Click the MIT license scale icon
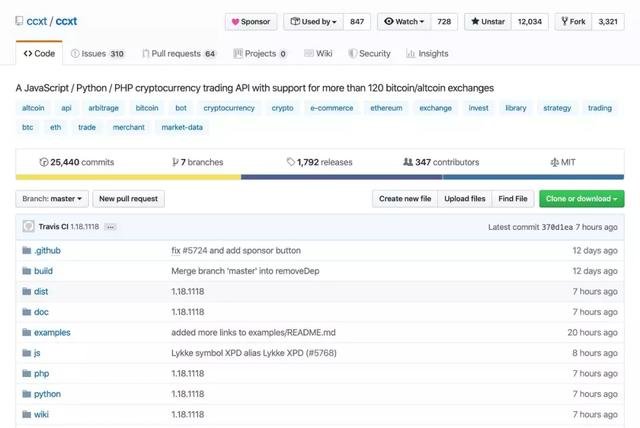 pos(555,162)
